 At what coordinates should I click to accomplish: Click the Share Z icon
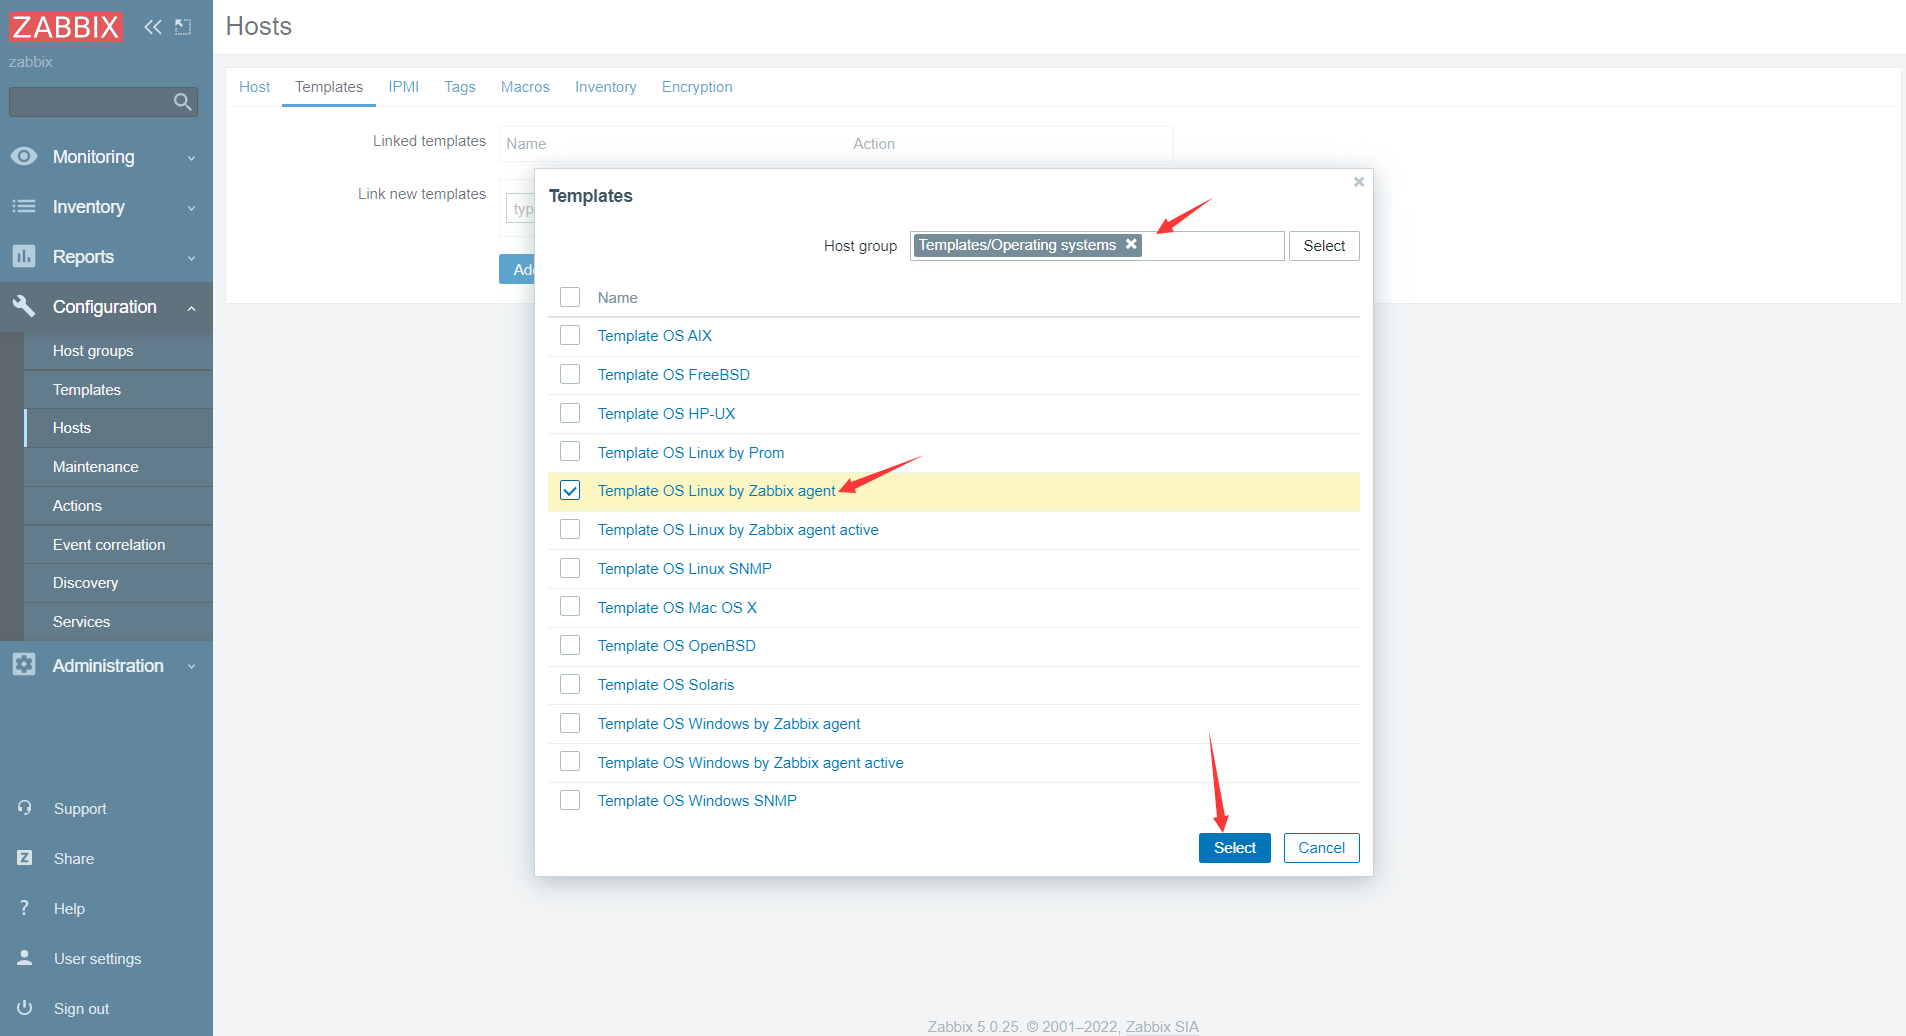coord(25,858)
